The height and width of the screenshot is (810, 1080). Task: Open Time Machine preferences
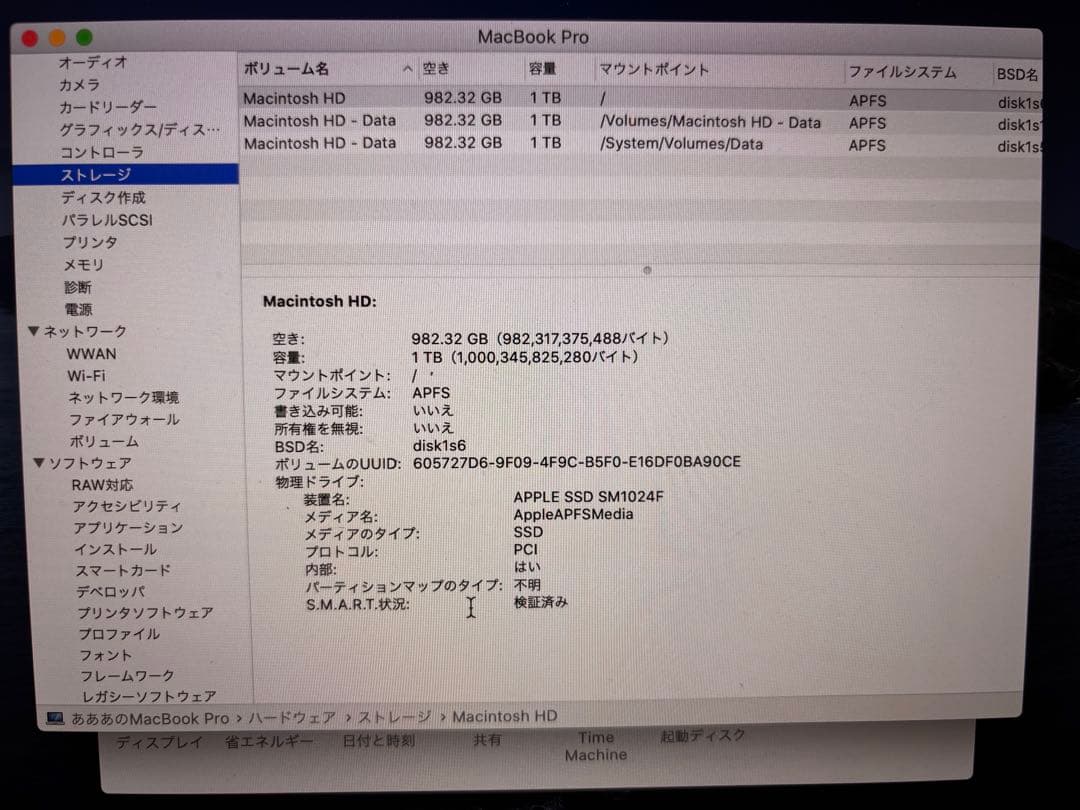595,745
